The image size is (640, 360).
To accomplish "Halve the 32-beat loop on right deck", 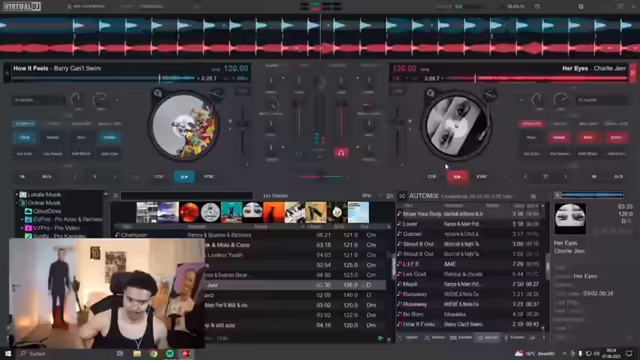I will pyautogui.click(x=525, y=177).
